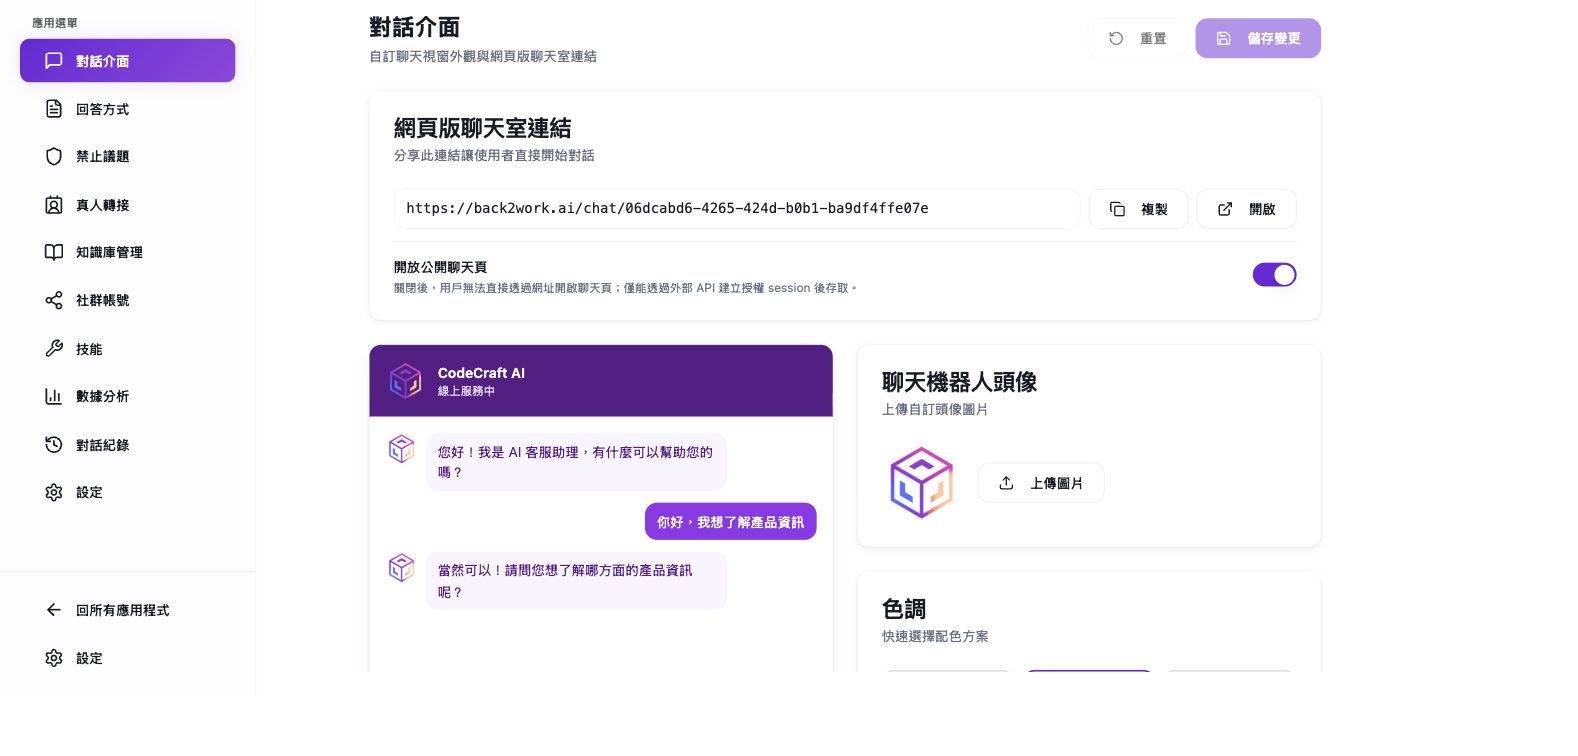Click the AI greeting message 您好！我是 AI 客服助理
Viewport: 1578px width, 756px height.
(x=576, y=462)
